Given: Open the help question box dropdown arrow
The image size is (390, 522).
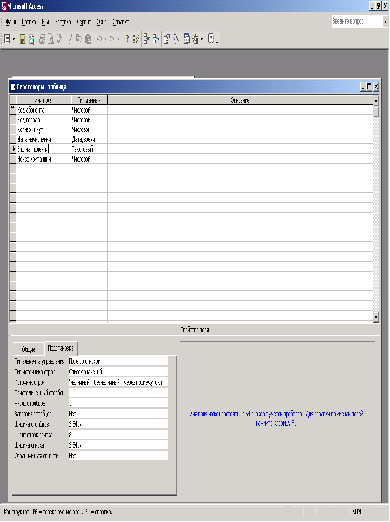Looking at the screenshot, I should point(385,22).
